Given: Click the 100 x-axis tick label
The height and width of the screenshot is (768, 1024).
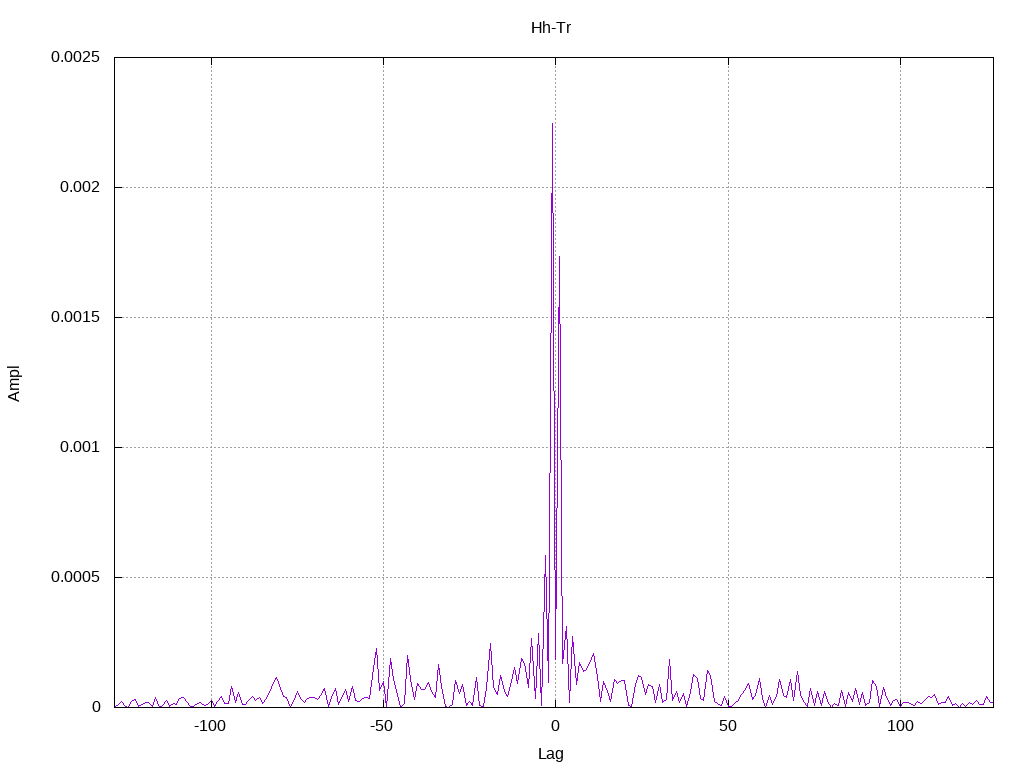Looking at the screenshot, I should pyautogui.click(x=901, y=726).
